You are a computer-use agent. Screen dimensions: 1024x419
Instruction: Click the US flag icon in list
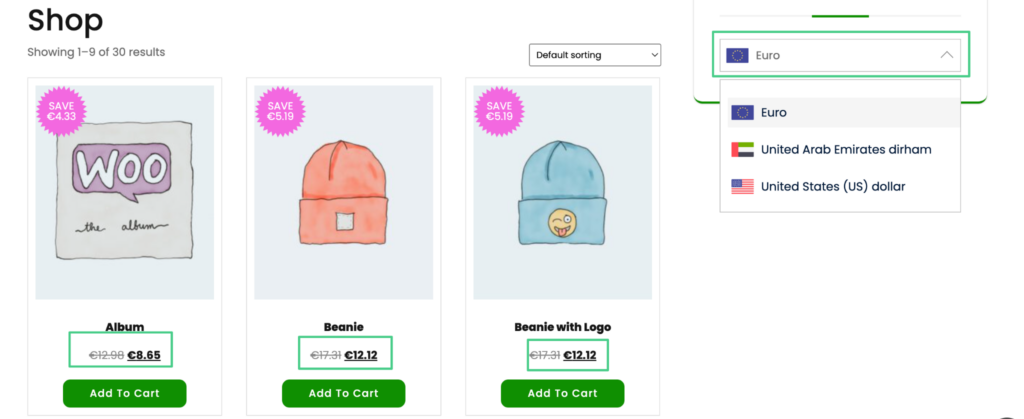pos(742,186)
